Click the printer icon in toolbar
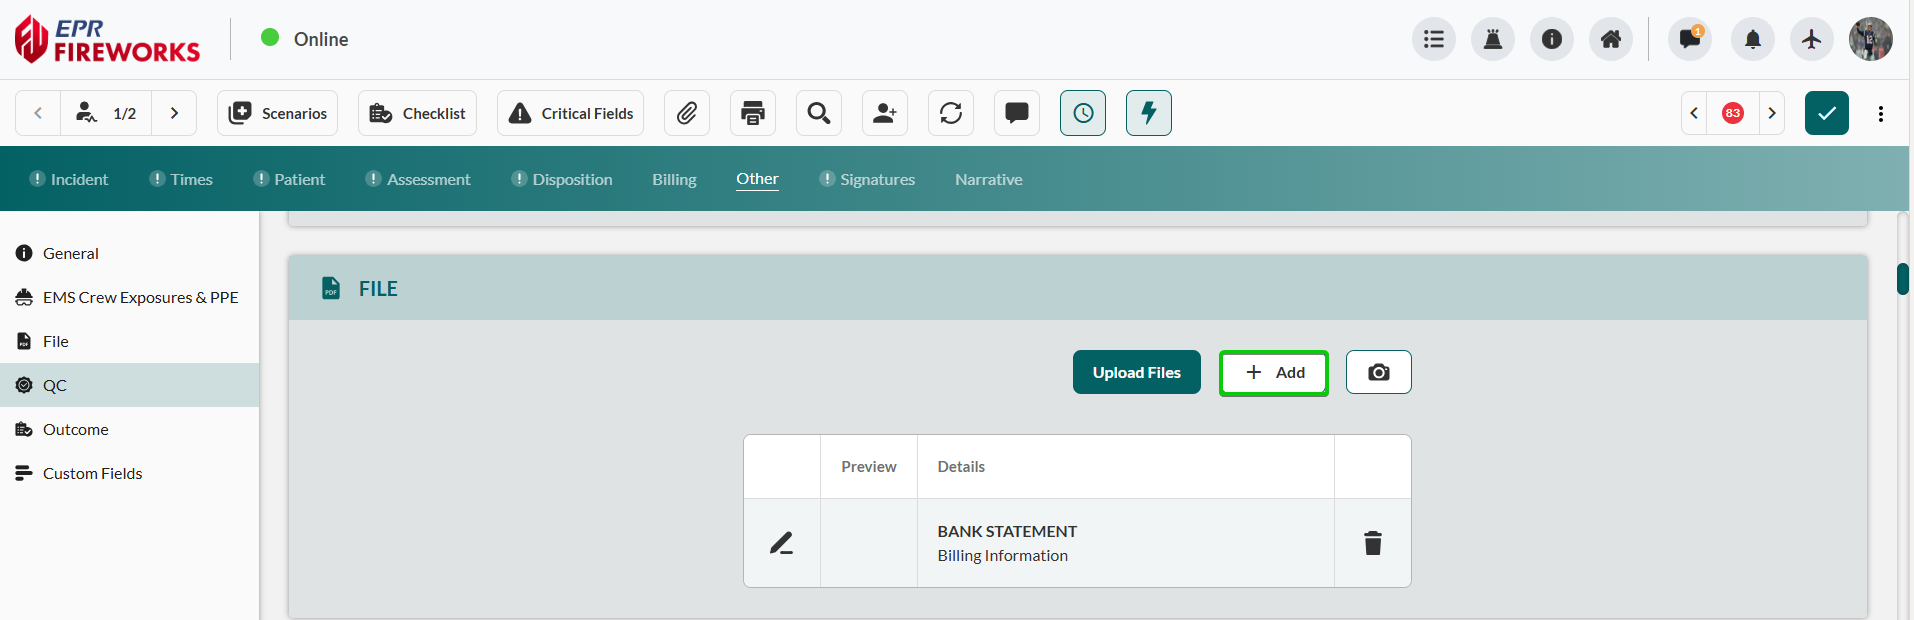The width and height of the screenshot is (1914, 620). [x=753, y=113]
